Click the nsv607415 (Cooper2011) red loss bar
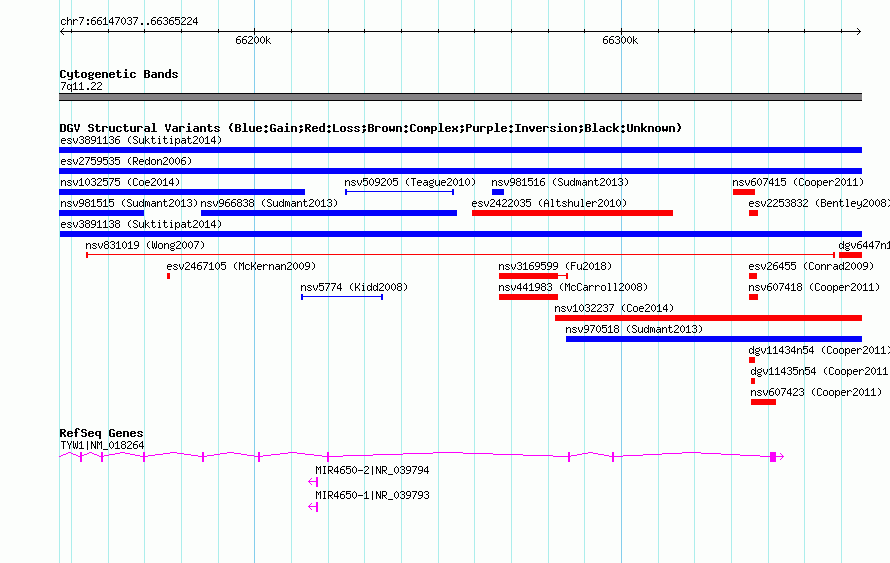 pyautogui.click(x=744, y=192)
